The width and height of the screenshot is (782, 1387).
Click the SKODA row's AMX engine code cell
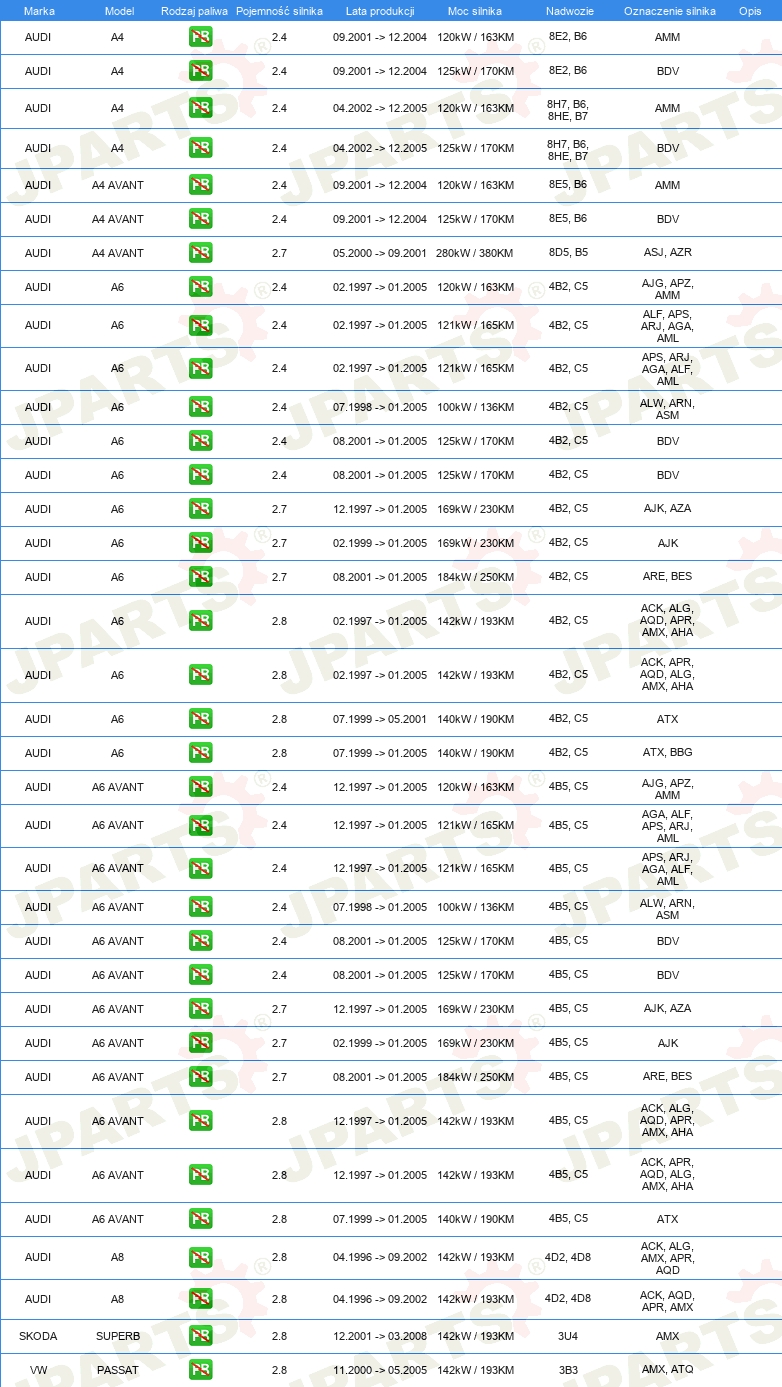point(668,1335)
